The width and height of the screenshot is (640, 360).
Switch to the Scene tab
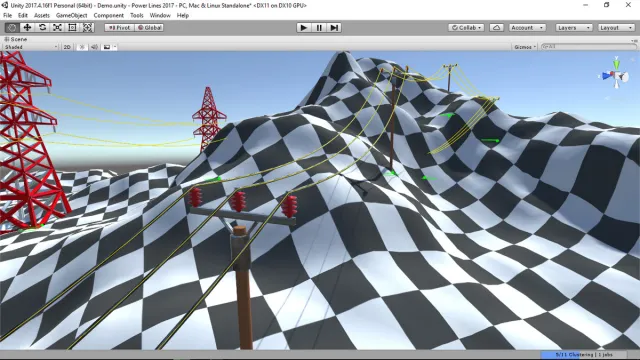tap(16, 39)
